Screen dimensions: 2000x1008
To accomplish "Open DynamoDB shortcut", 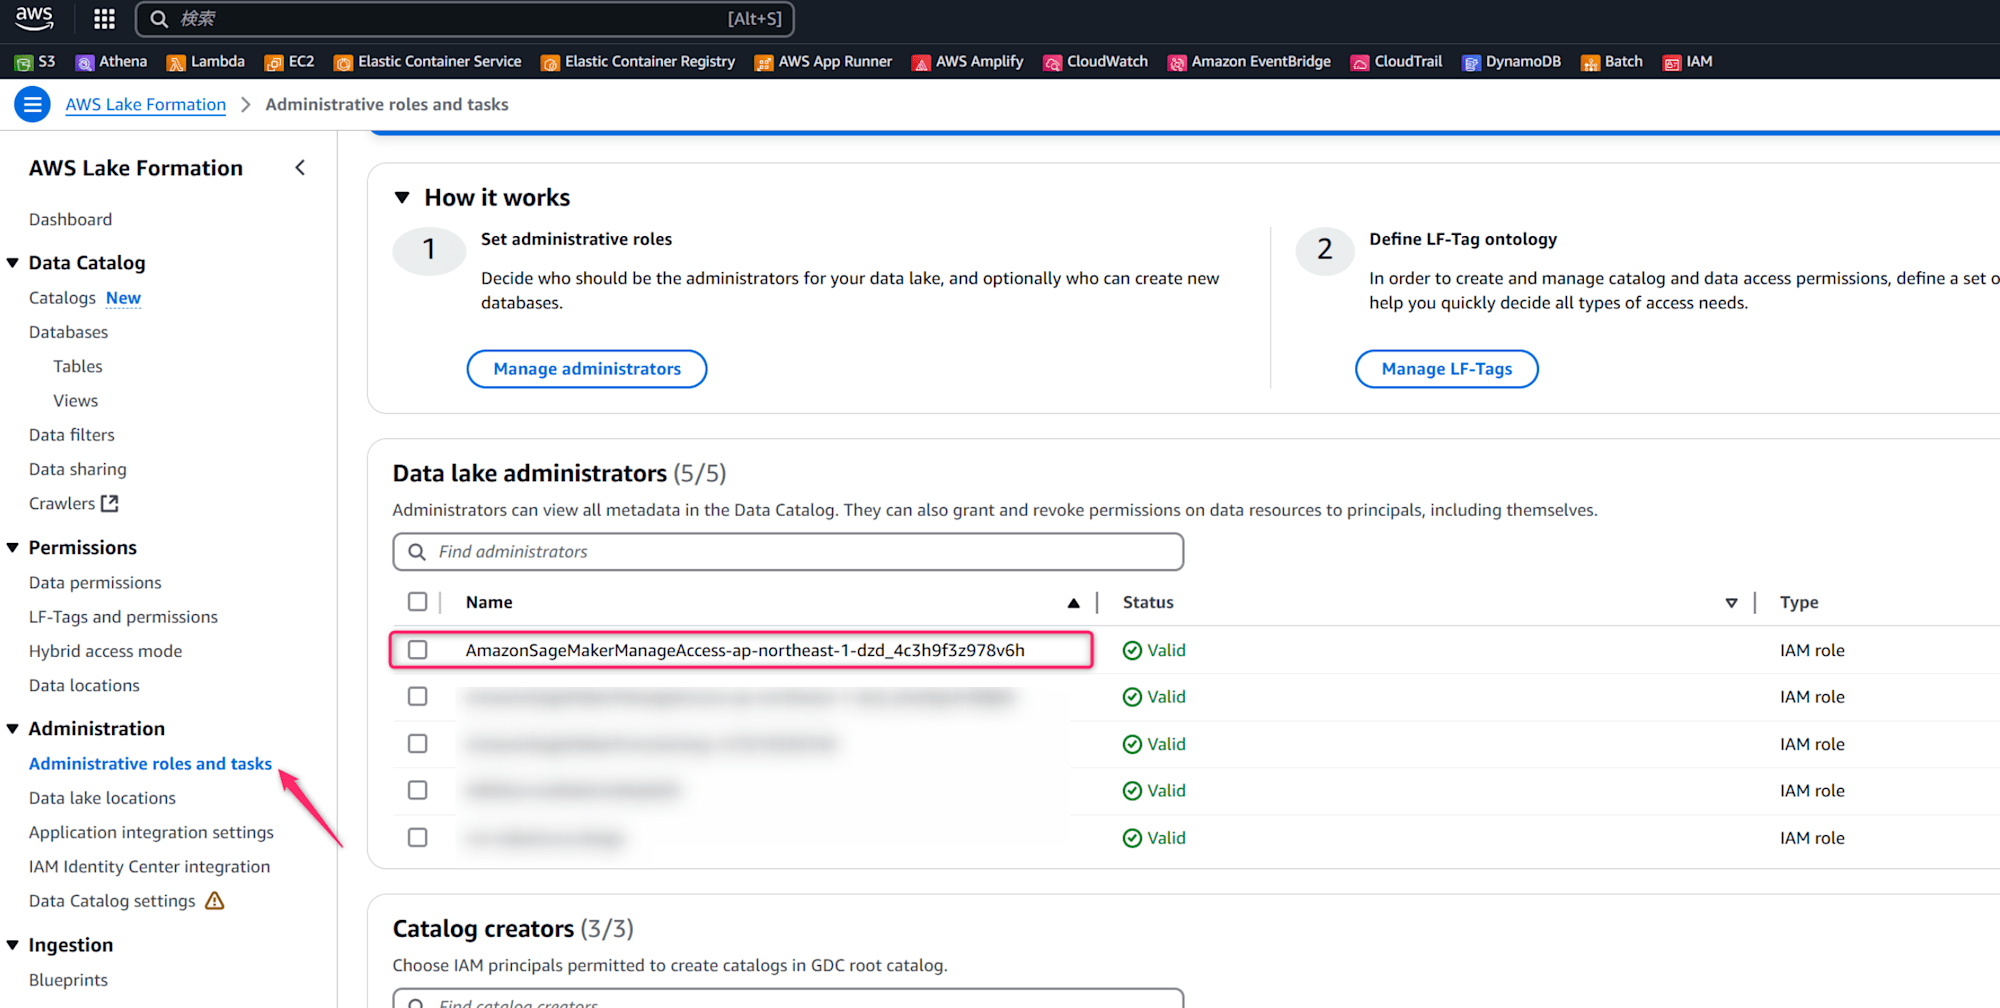I will coord(1512,62).
